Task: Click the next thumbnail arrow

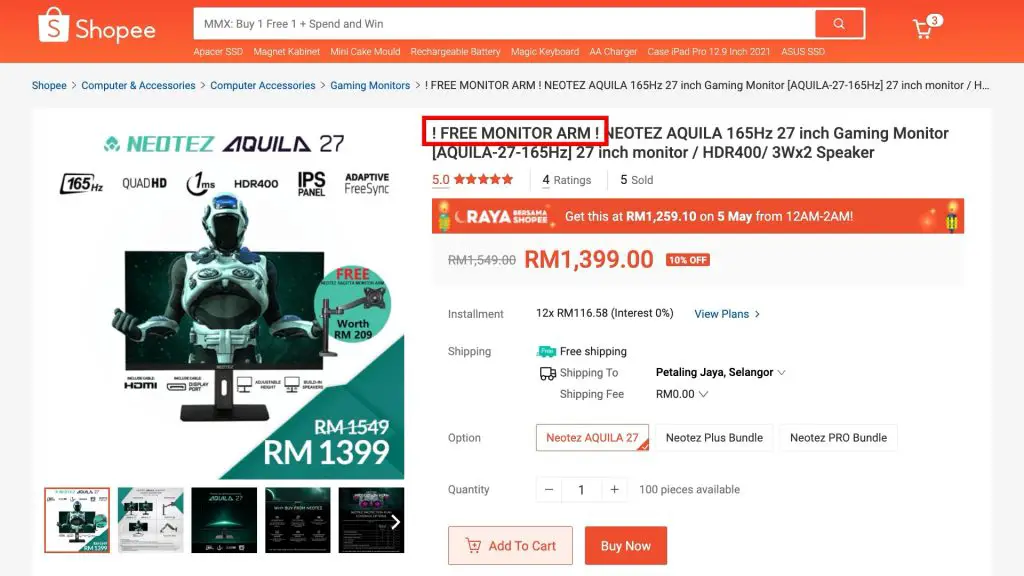Action: (395, 521)
